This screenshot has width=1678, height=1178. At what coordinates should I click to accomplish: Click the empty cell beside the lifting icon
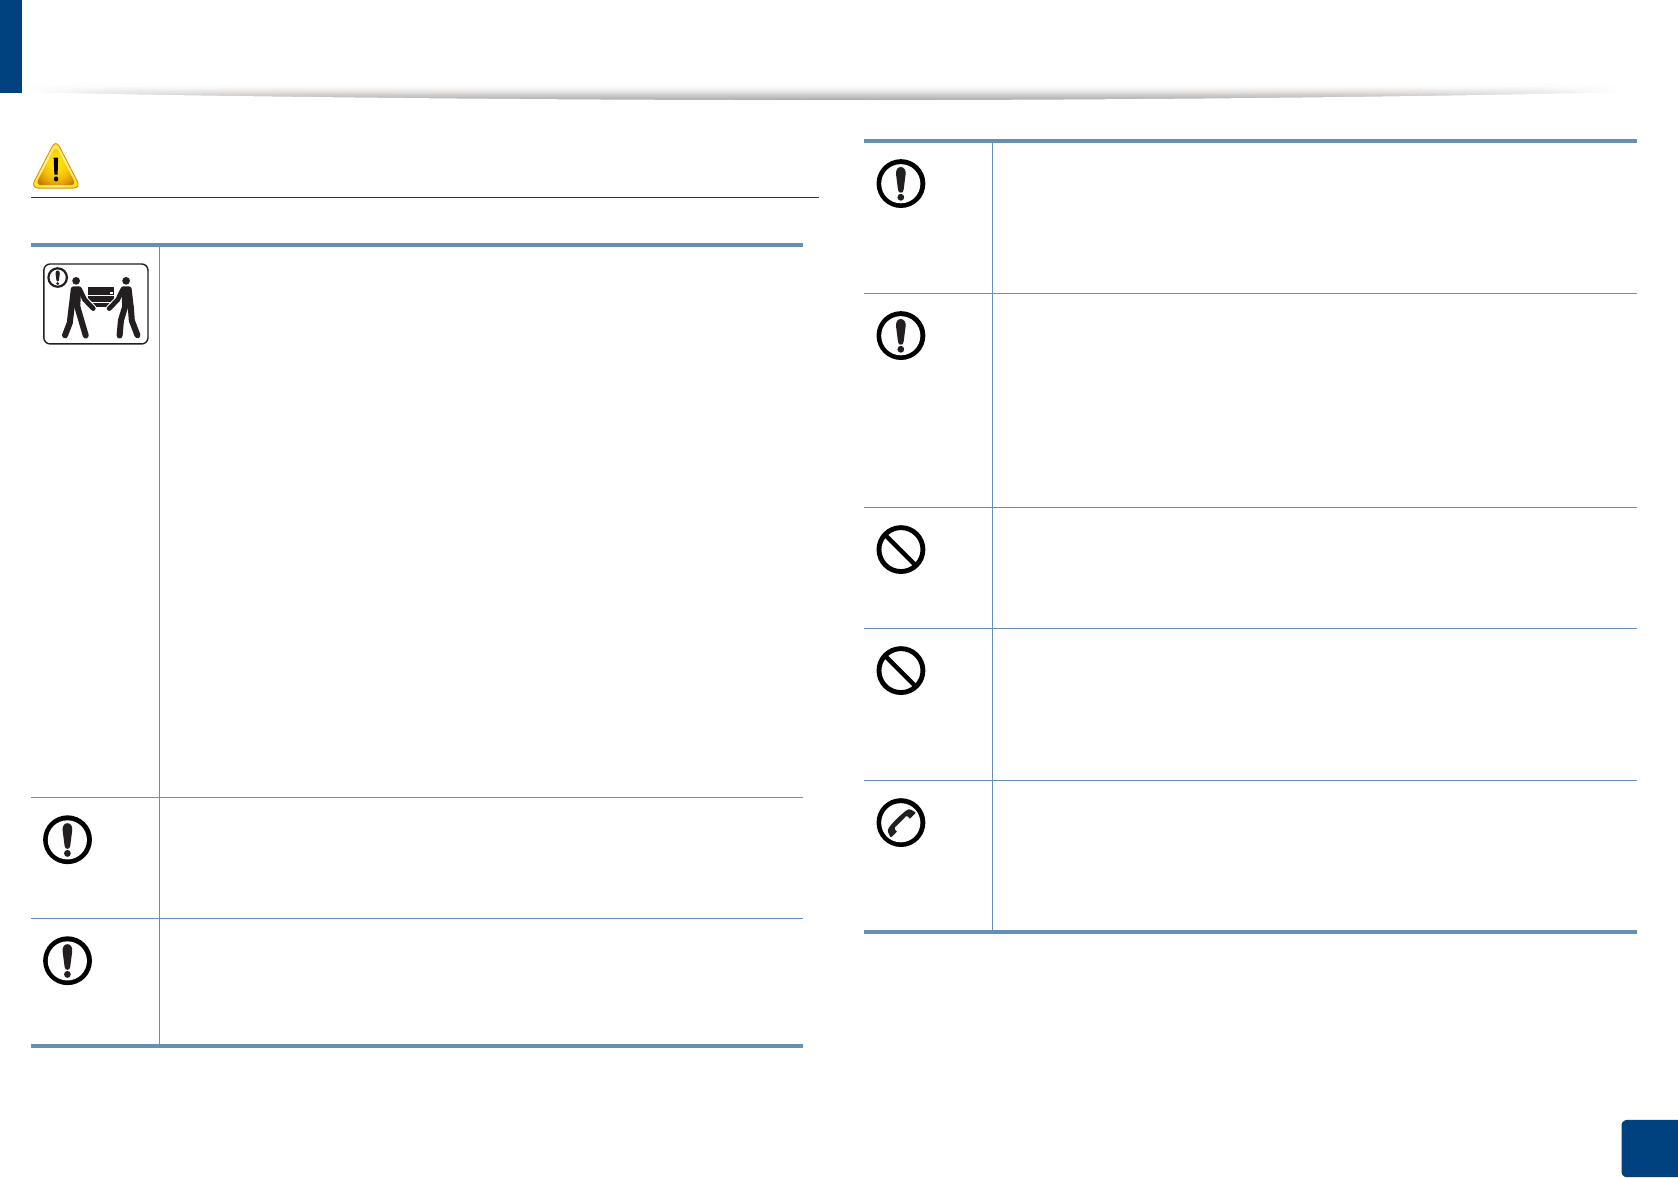click(x=480, y=521)
